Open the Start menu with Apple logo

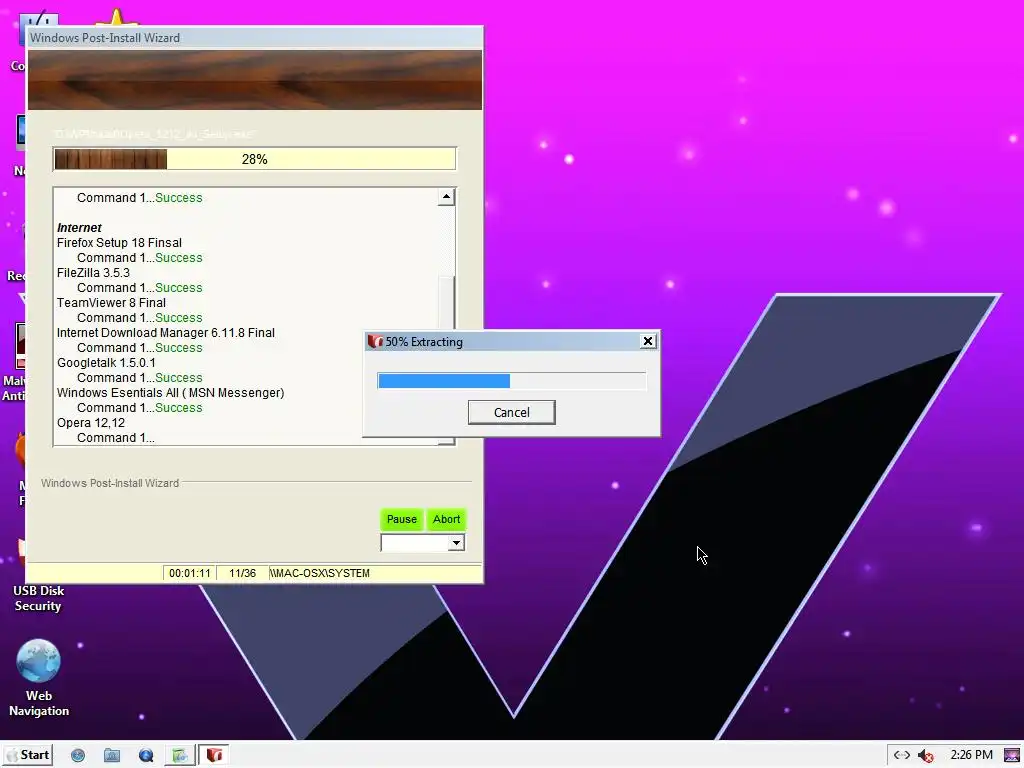click(27, 755)
